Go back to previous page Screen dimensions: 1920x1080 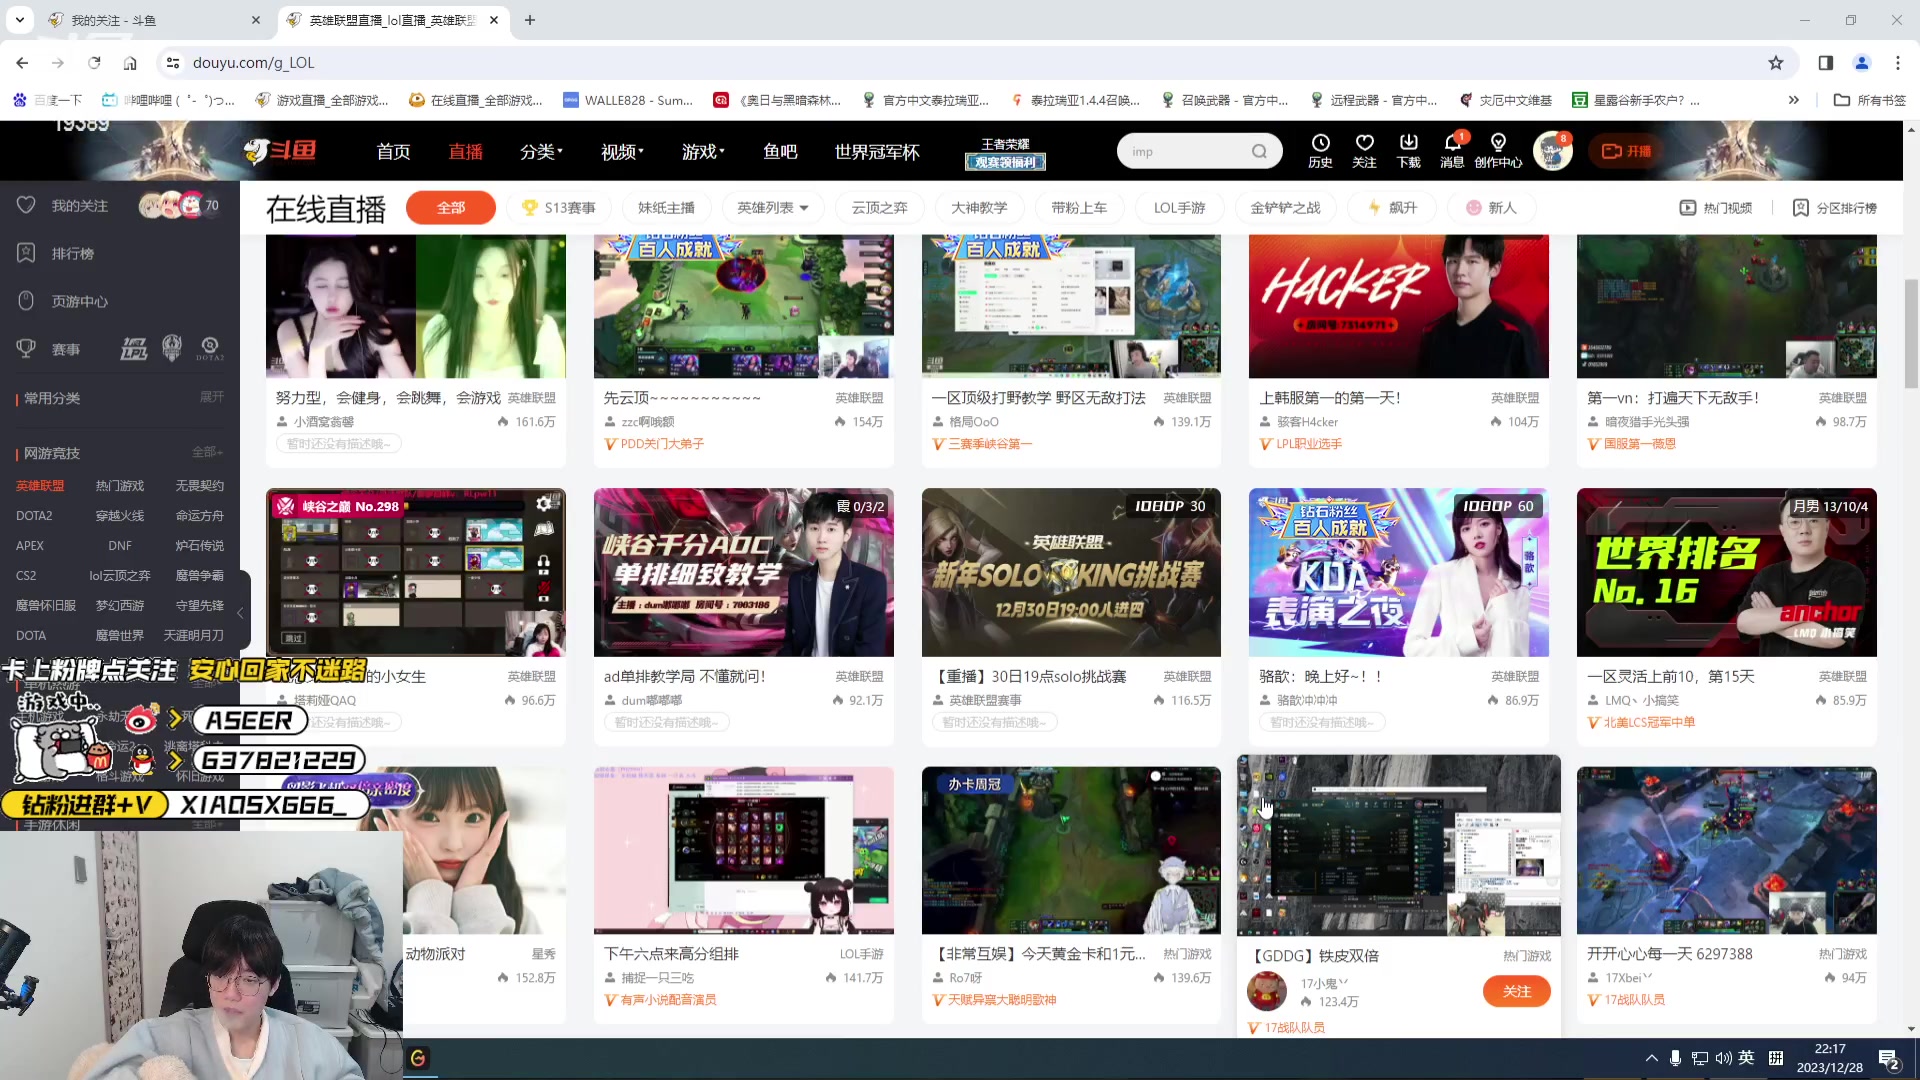(x=22, y=63)
